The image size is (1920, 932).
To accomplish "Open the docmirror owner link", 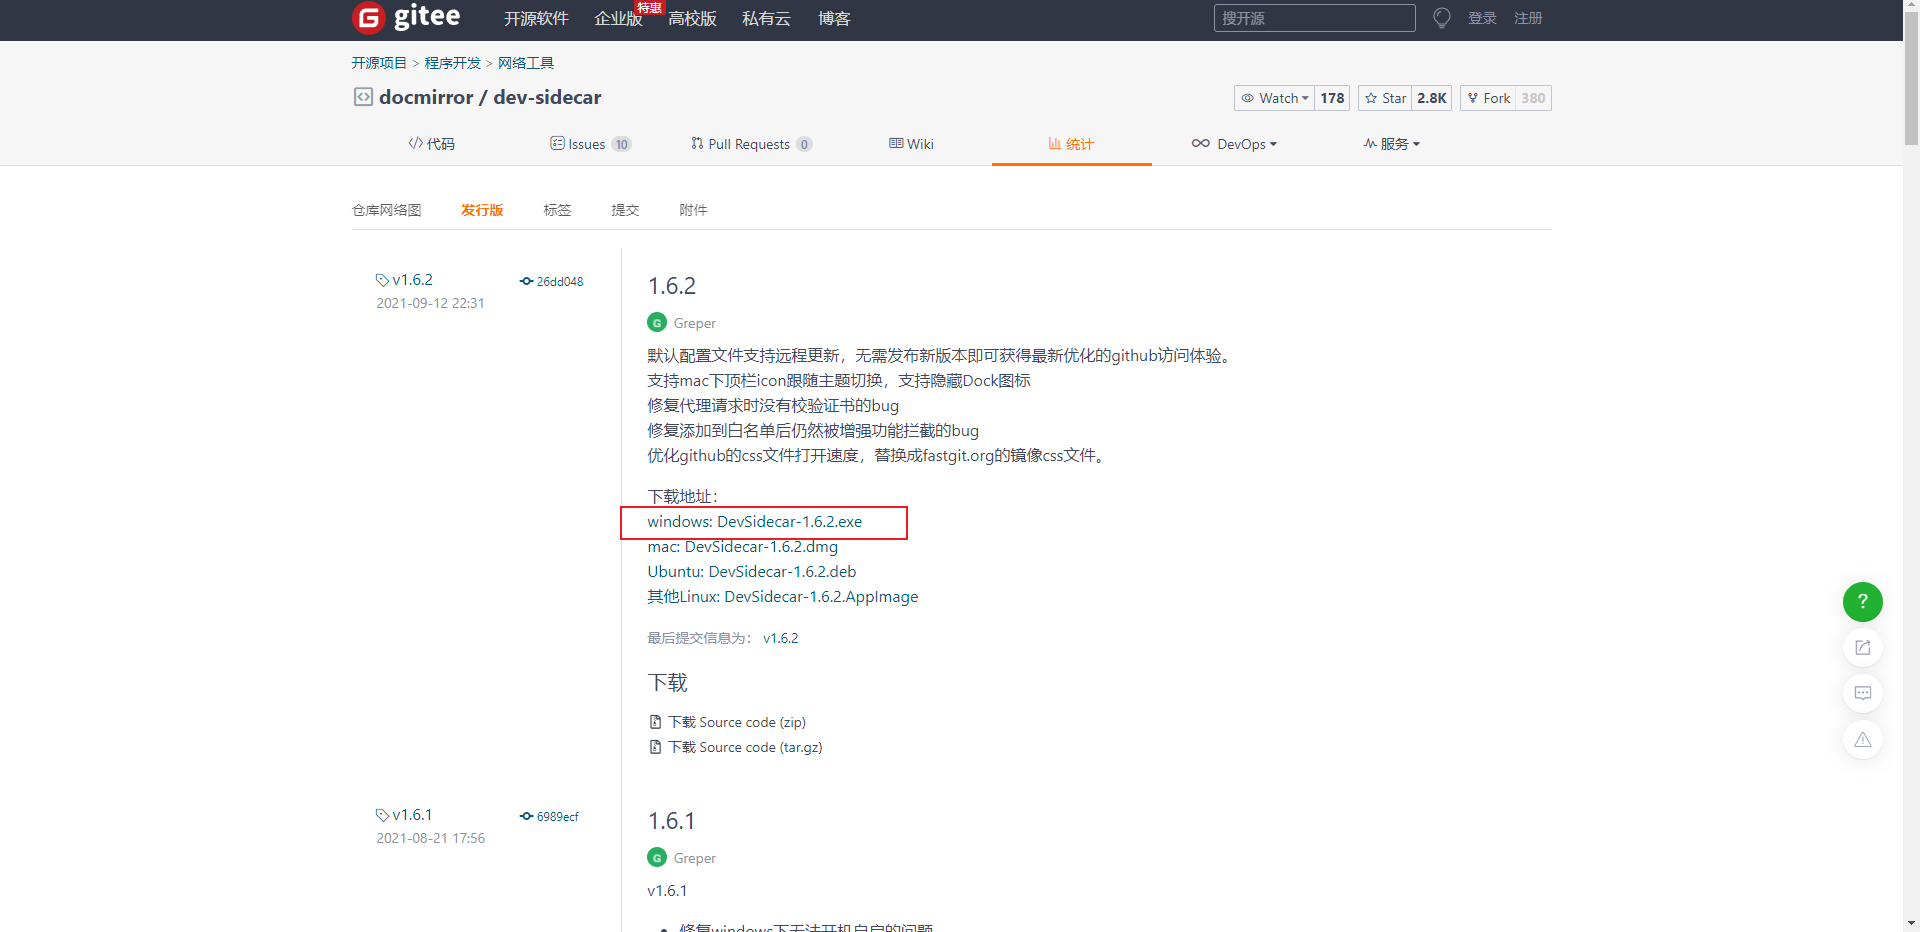I will click(x=426, y=97).
